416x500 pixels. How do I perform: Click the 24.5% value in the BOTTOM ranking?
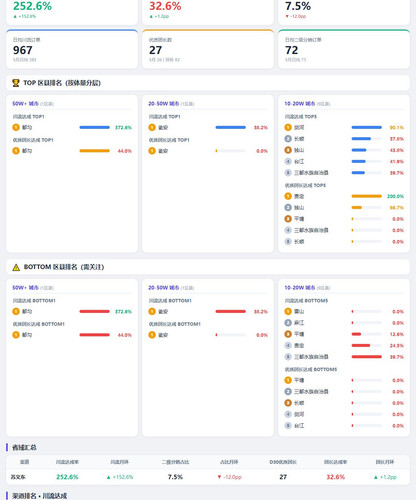397,345
